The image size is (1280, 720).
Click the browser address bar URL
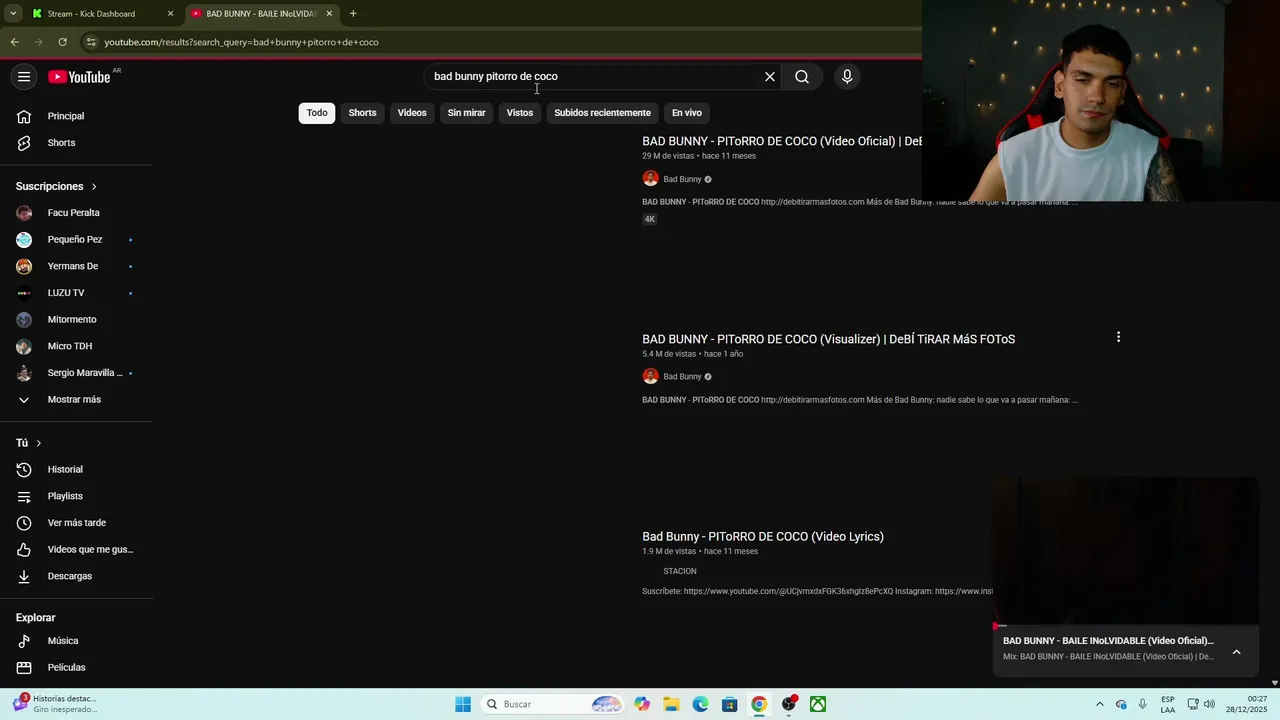(241, 42)
